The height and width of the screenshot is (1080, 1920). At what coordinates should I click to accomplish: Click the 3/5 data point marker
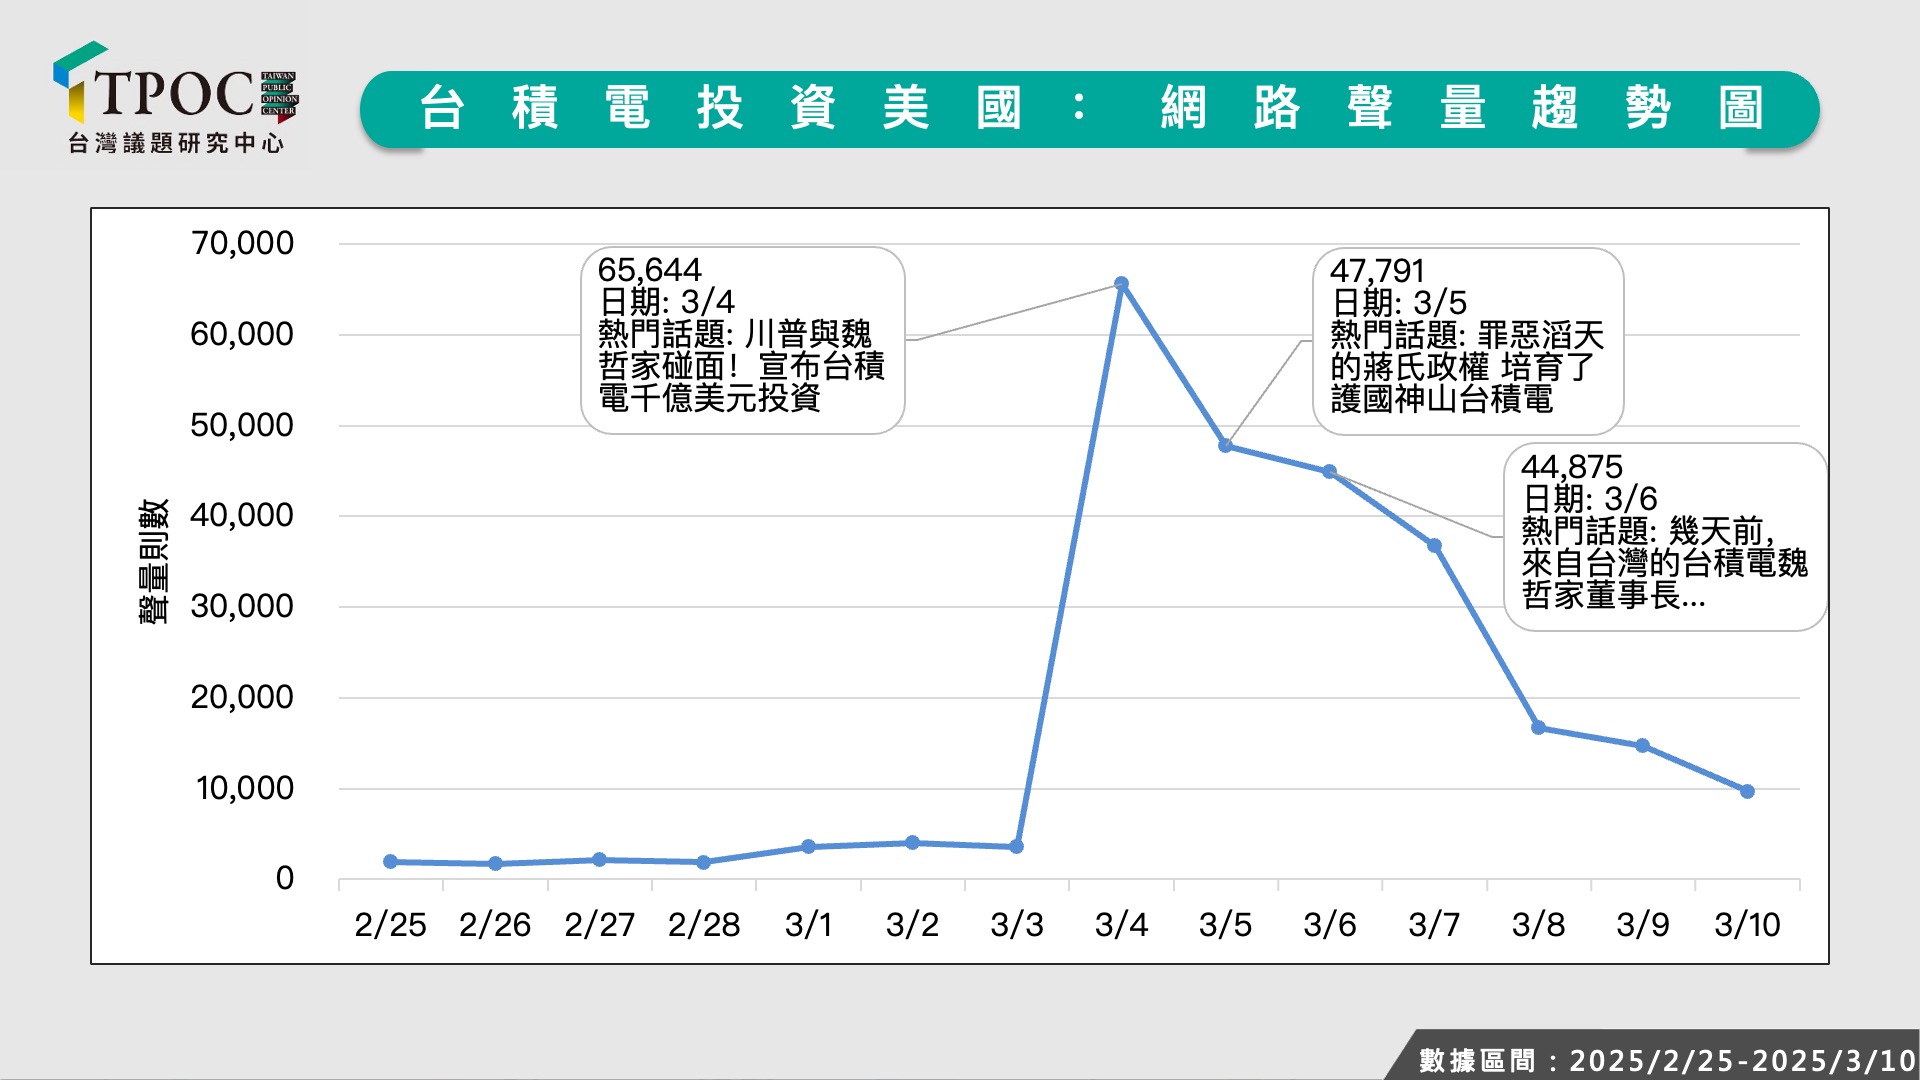1225,446
